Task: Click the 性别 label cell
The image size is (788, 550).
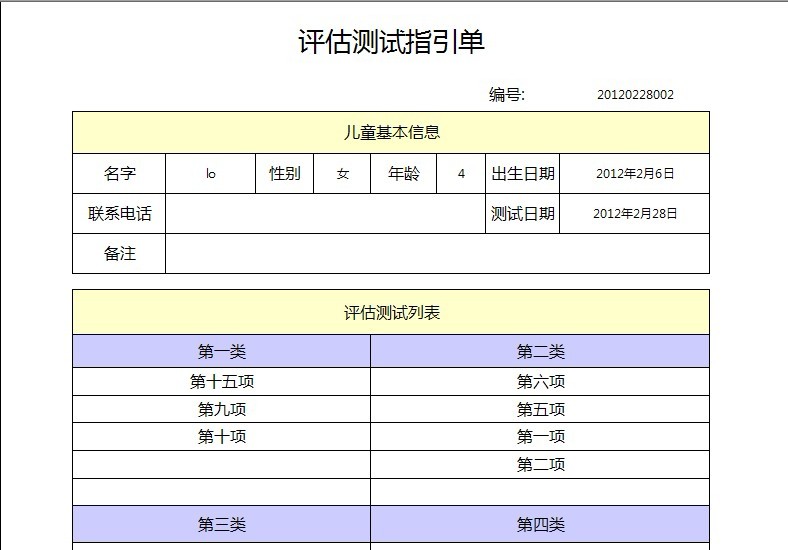Action: click(x=284, y=173)
